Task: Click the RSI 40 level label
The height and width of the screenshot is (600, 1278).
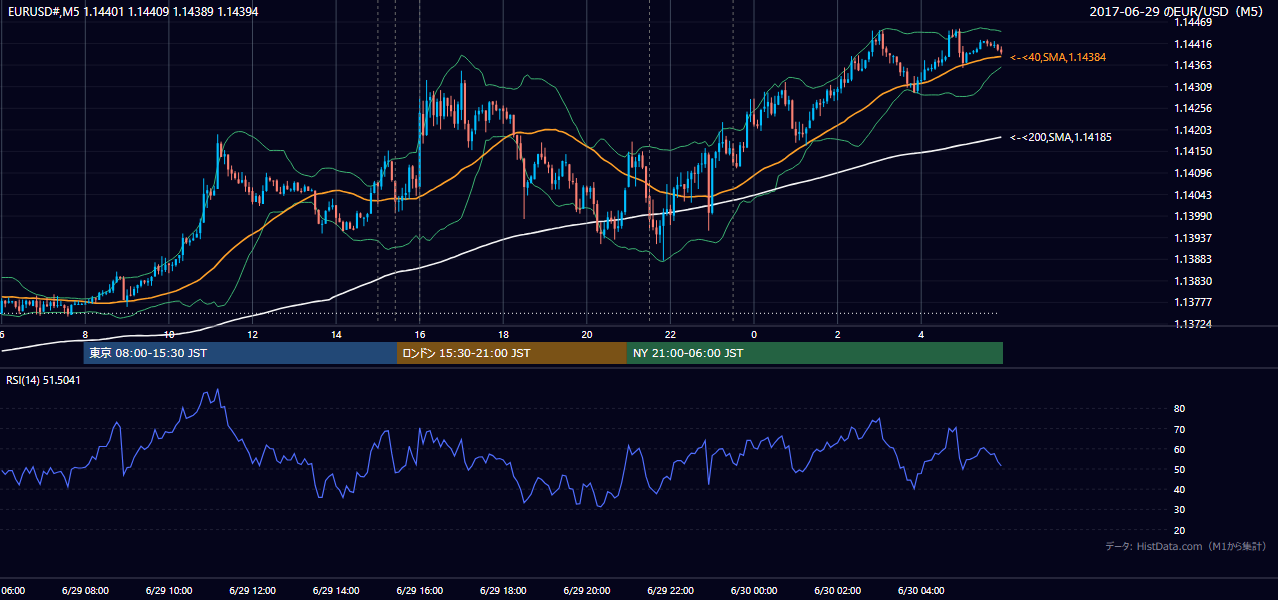Action: click(x=1179, y=490)
